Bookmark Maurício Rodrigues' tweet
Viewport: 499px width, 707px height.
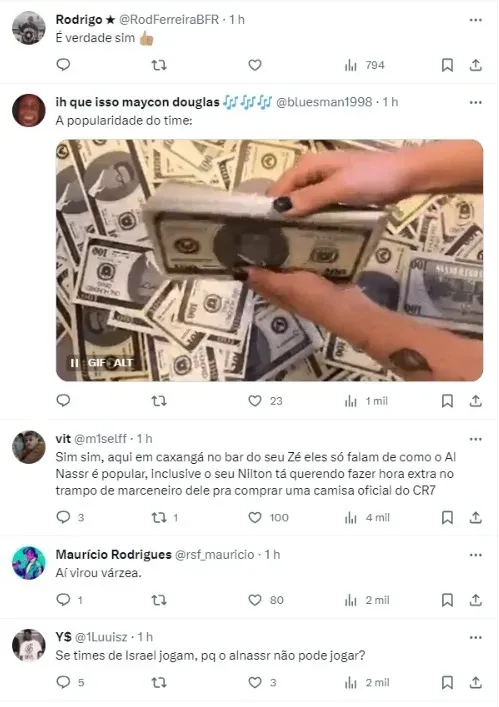point(447,600)
